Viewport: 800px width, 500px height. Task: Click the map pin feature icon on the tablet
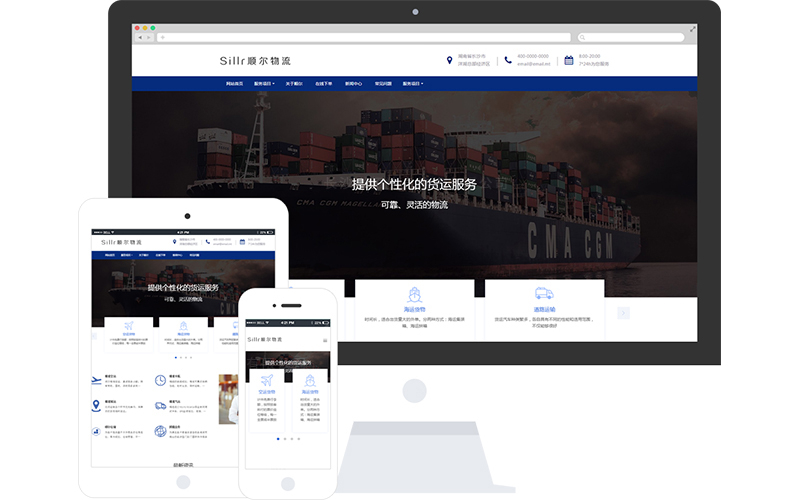pyautogui.click(x=96, y=406)
